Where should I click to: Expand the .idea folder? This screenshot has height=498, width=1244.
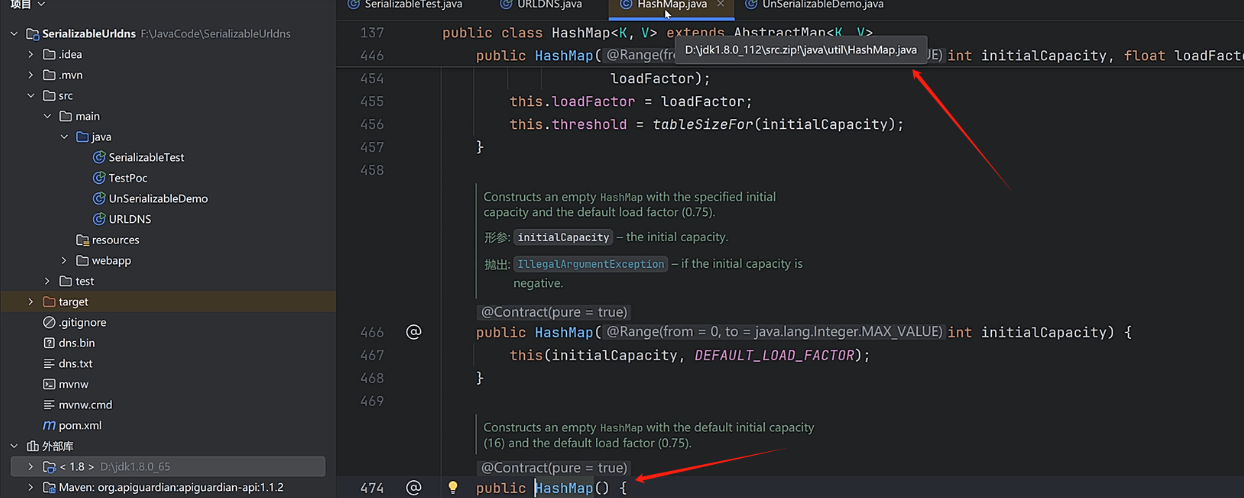pos(31,54)
